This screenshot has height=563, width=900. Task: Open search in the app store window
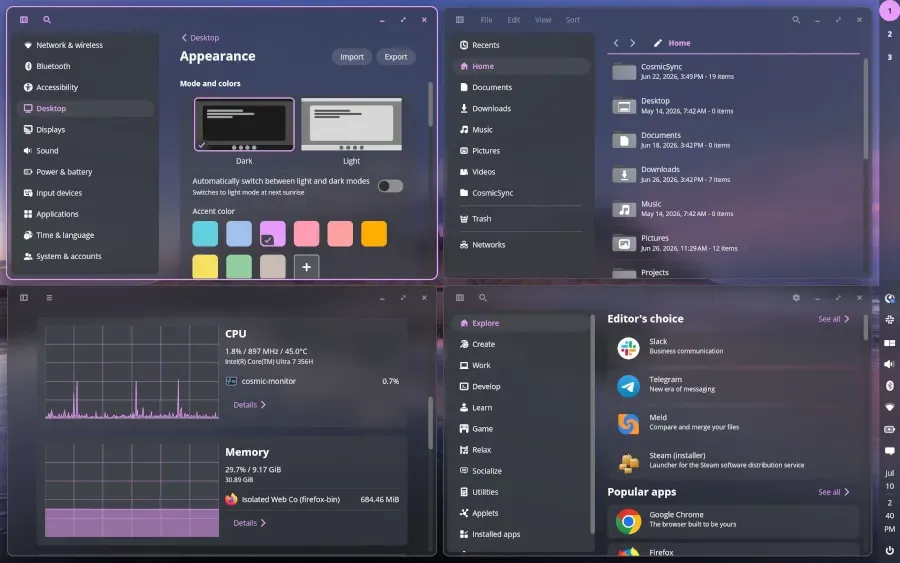[483, 298]
